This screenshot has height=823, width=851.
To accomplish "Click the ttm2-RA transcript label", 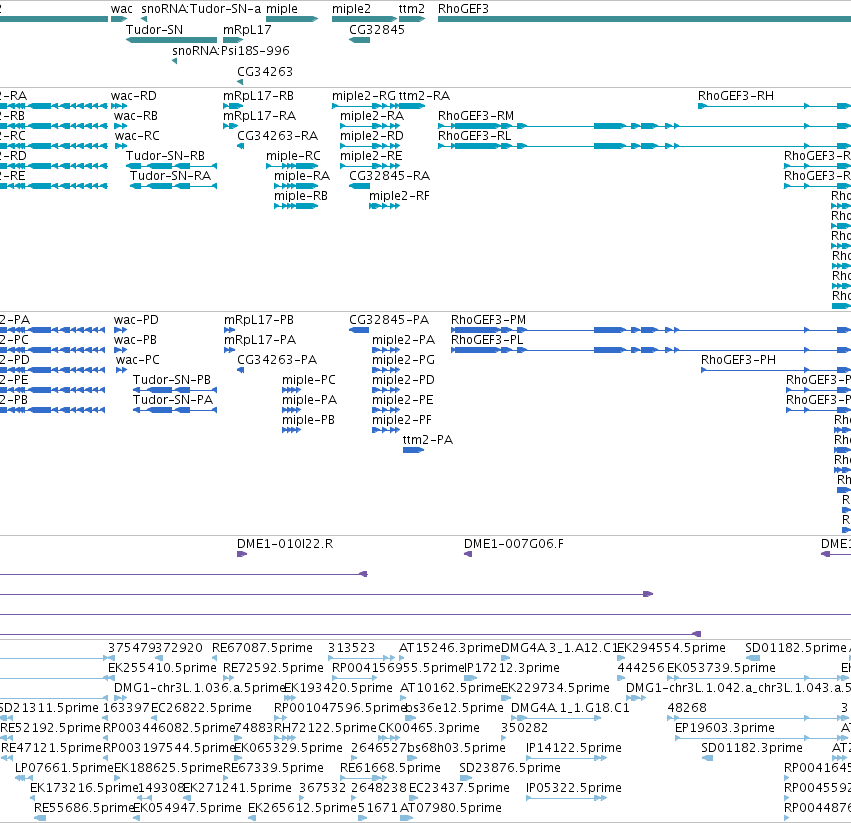I will coord(424,96).
